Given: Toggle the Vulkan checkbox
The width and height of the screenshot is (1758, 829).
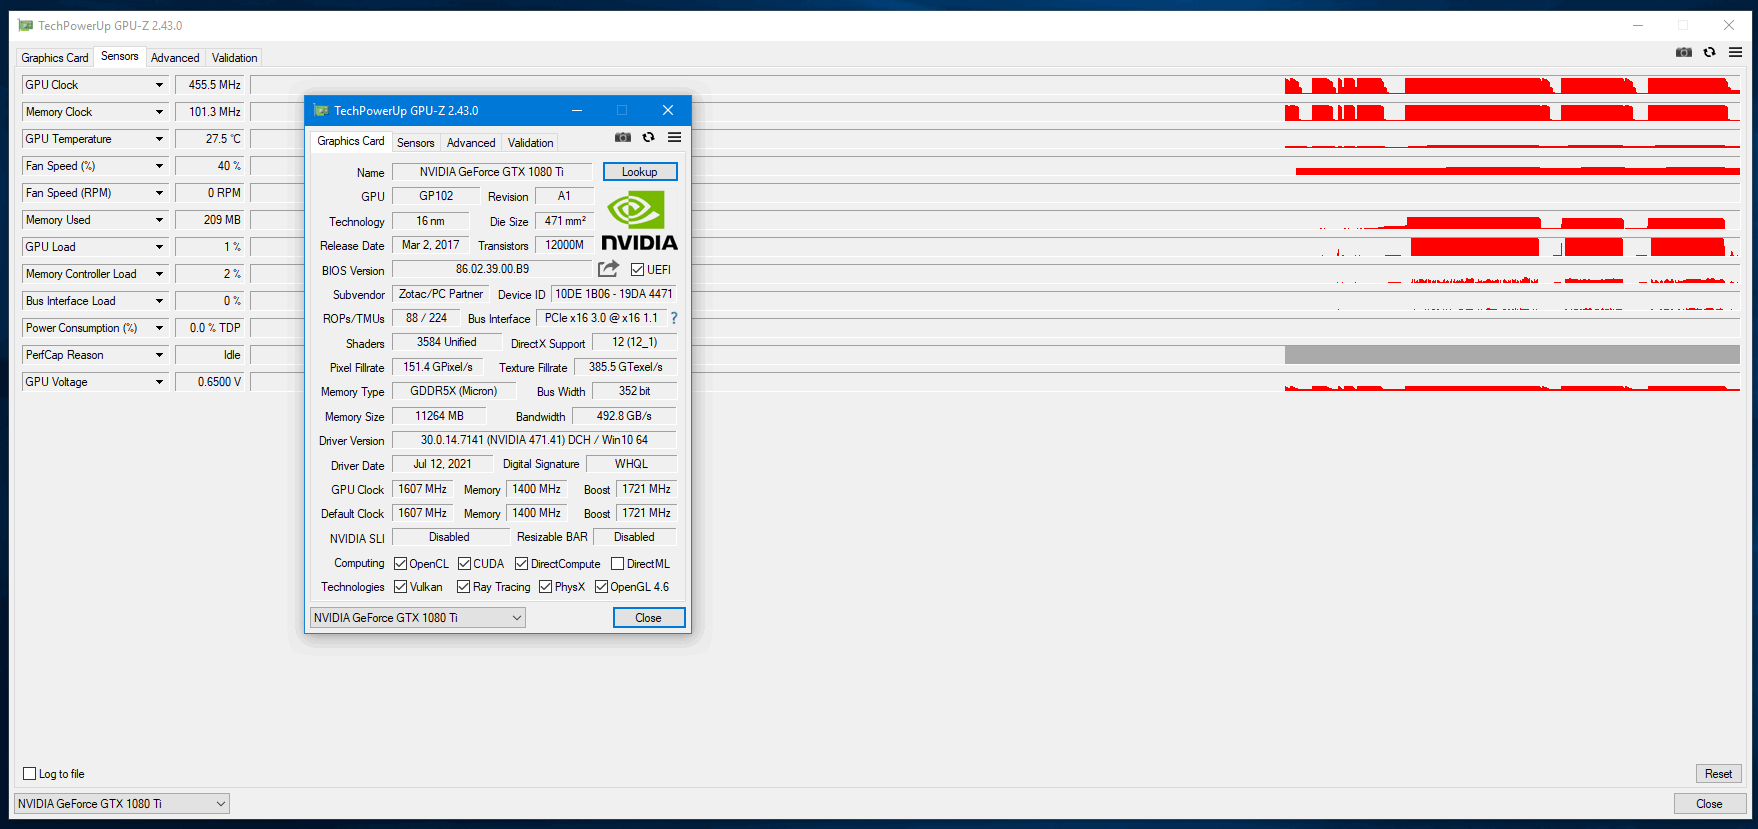Looking at the screenshot, I should (400, 587).
